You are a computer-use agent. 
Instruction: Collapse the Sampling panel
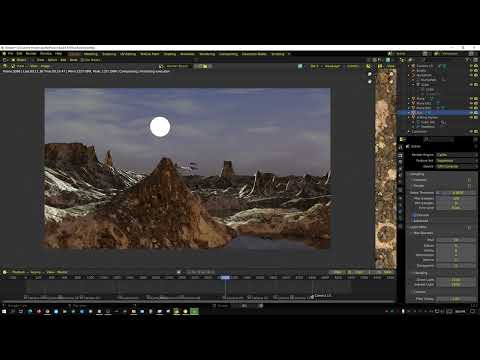pyautogui.click(x=417, y=174)
